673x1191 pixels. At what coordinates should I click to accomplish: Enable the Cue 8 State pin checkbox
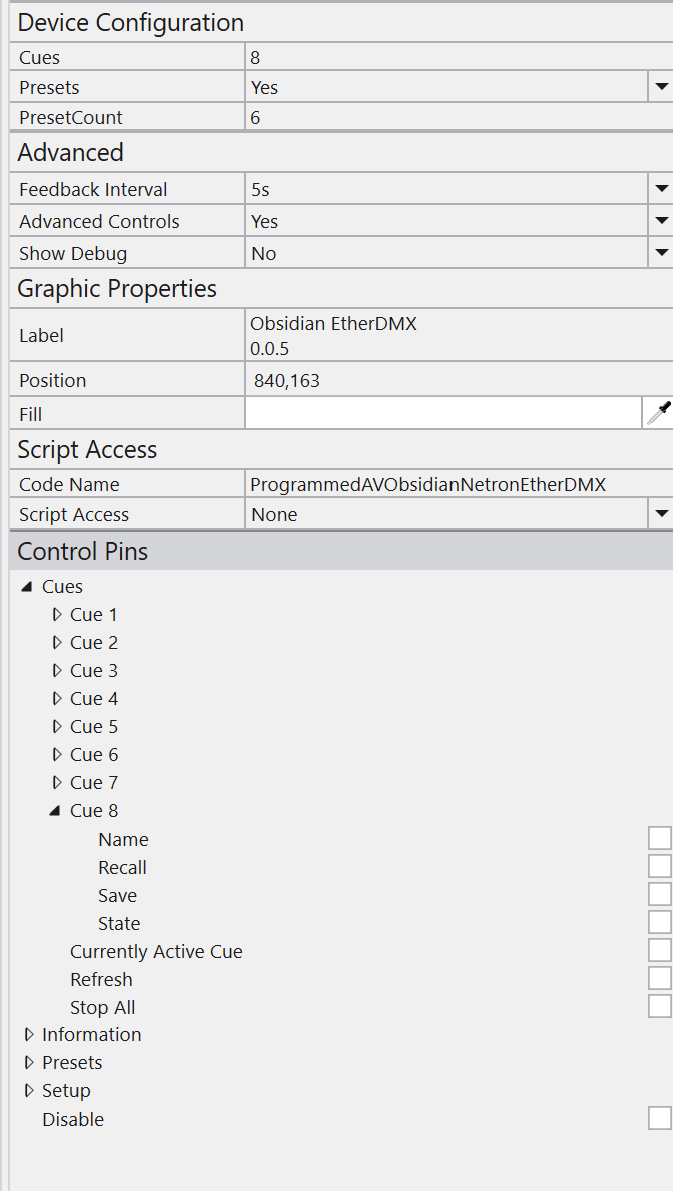(660, 922)
